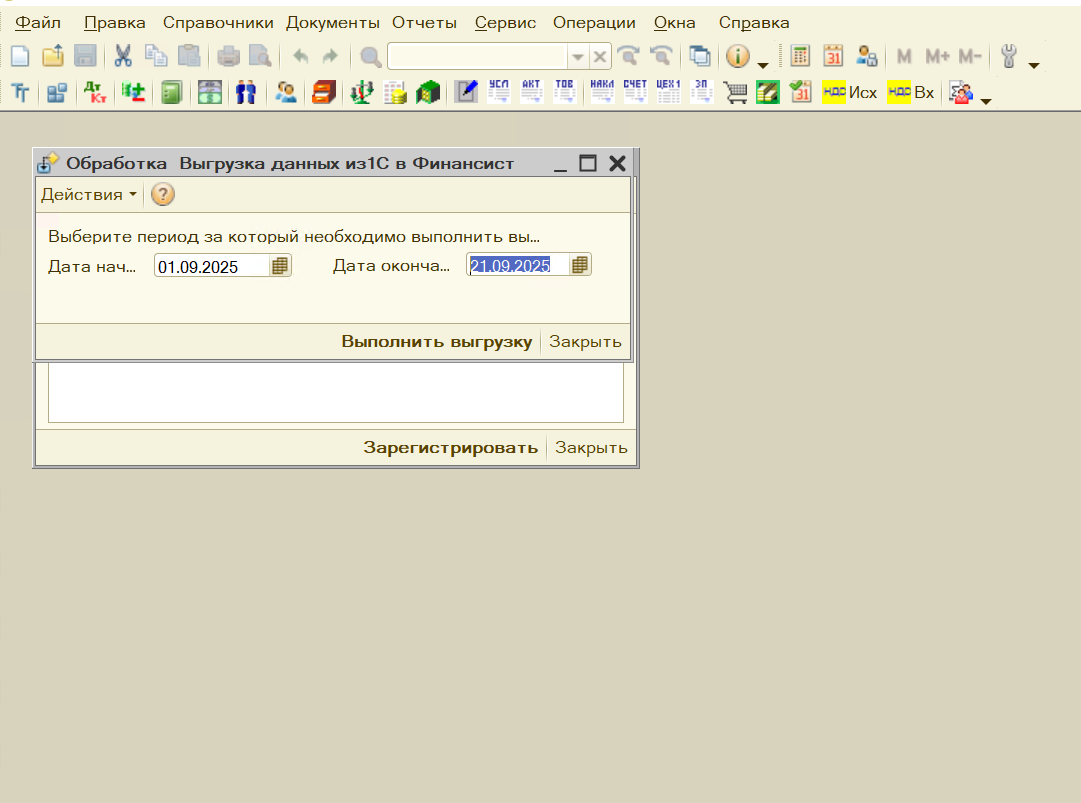Image resolution: width=1081 pixels, height=803 pixels.
Task: Click the scissors Cut icon
Action: pos(123,57)
